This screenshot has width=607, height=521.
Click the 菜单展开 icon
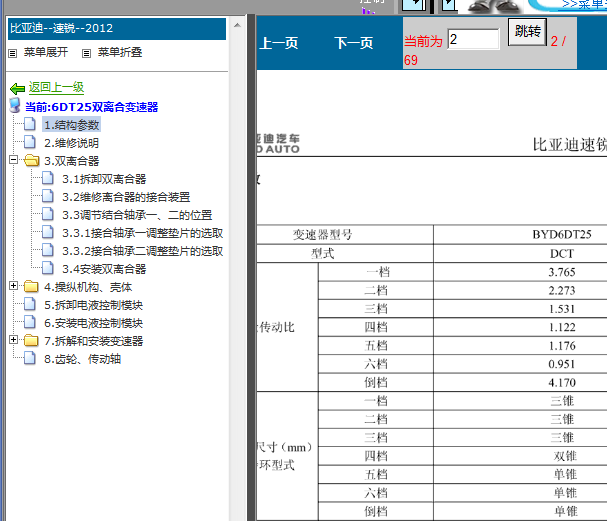12,53
